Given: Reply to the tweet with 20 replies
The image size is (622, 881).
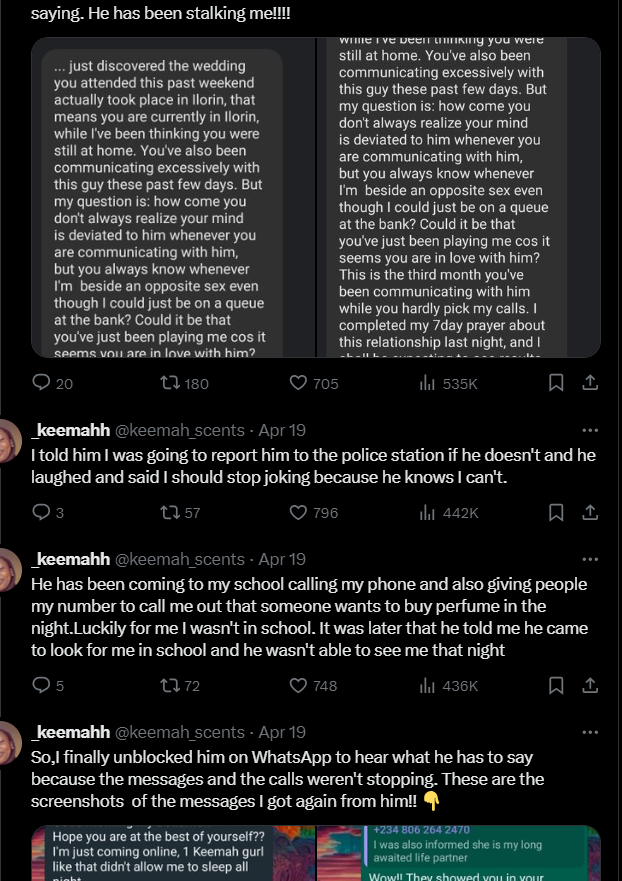Looking at the screenshot, I should pyautogui.click(x=42, y=383).
